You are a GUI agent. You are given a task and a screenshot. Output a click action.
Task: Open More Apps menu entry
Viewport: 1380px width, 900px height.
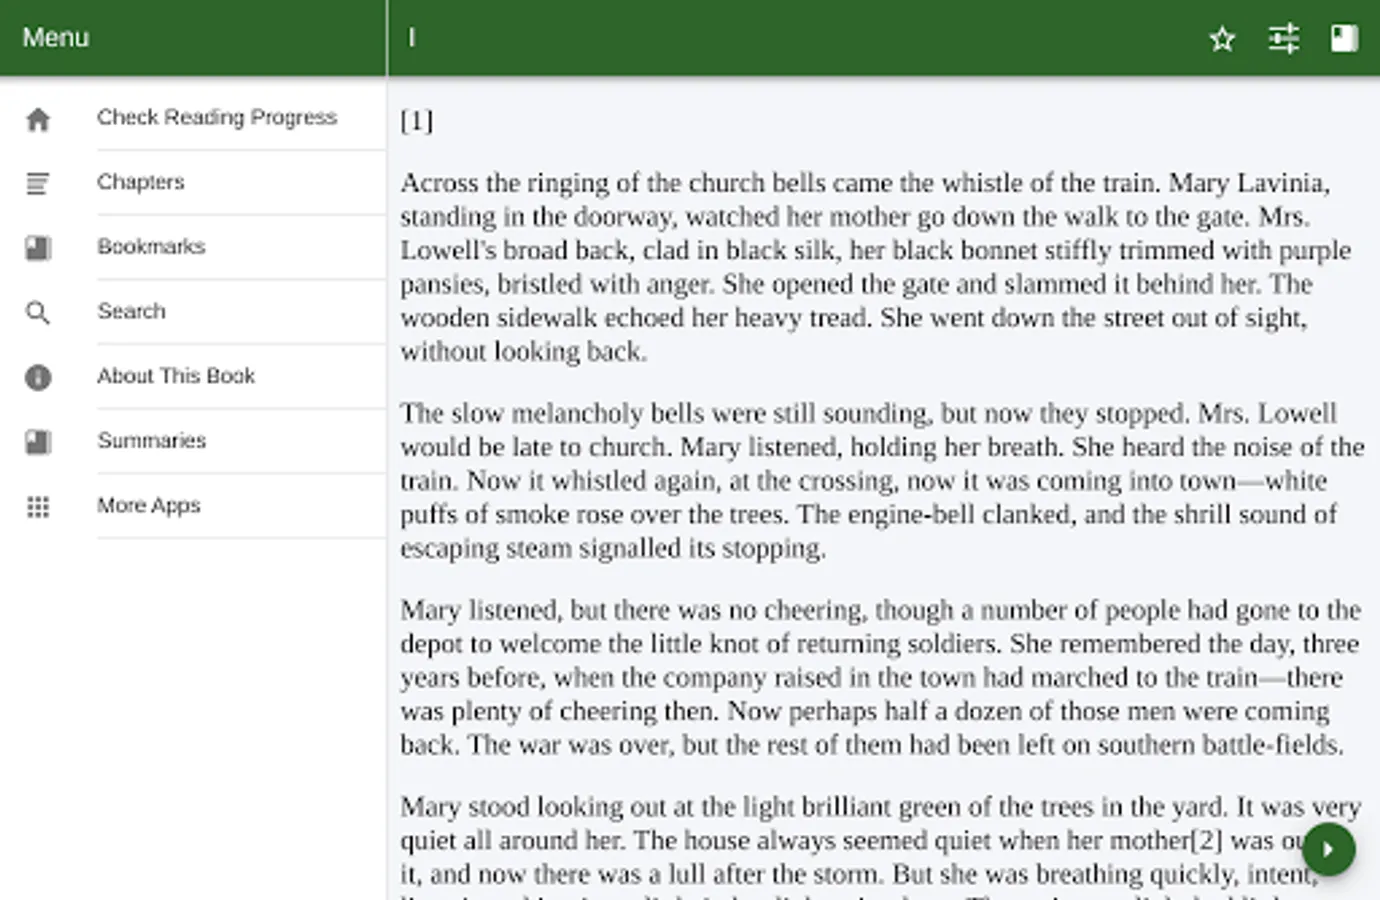tap(149, 505)
